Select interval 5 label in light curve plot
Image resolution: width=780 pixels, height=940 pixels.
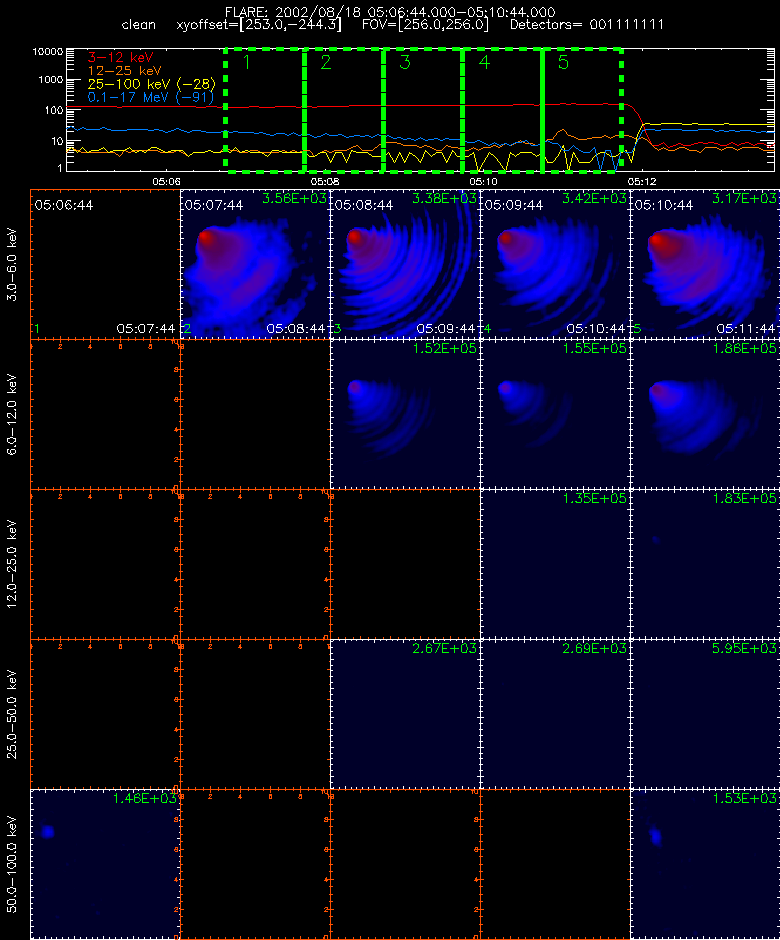point(563,62)
